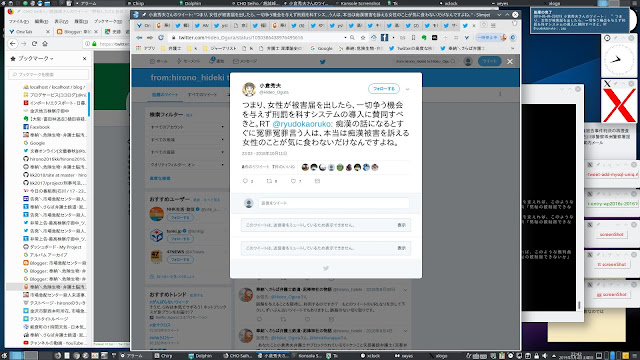Image resolution: width=640 pixels, height=360 pixels.
Task: Click @ryudokaoruko mention link in tweet
Action: tap(302, 124)
